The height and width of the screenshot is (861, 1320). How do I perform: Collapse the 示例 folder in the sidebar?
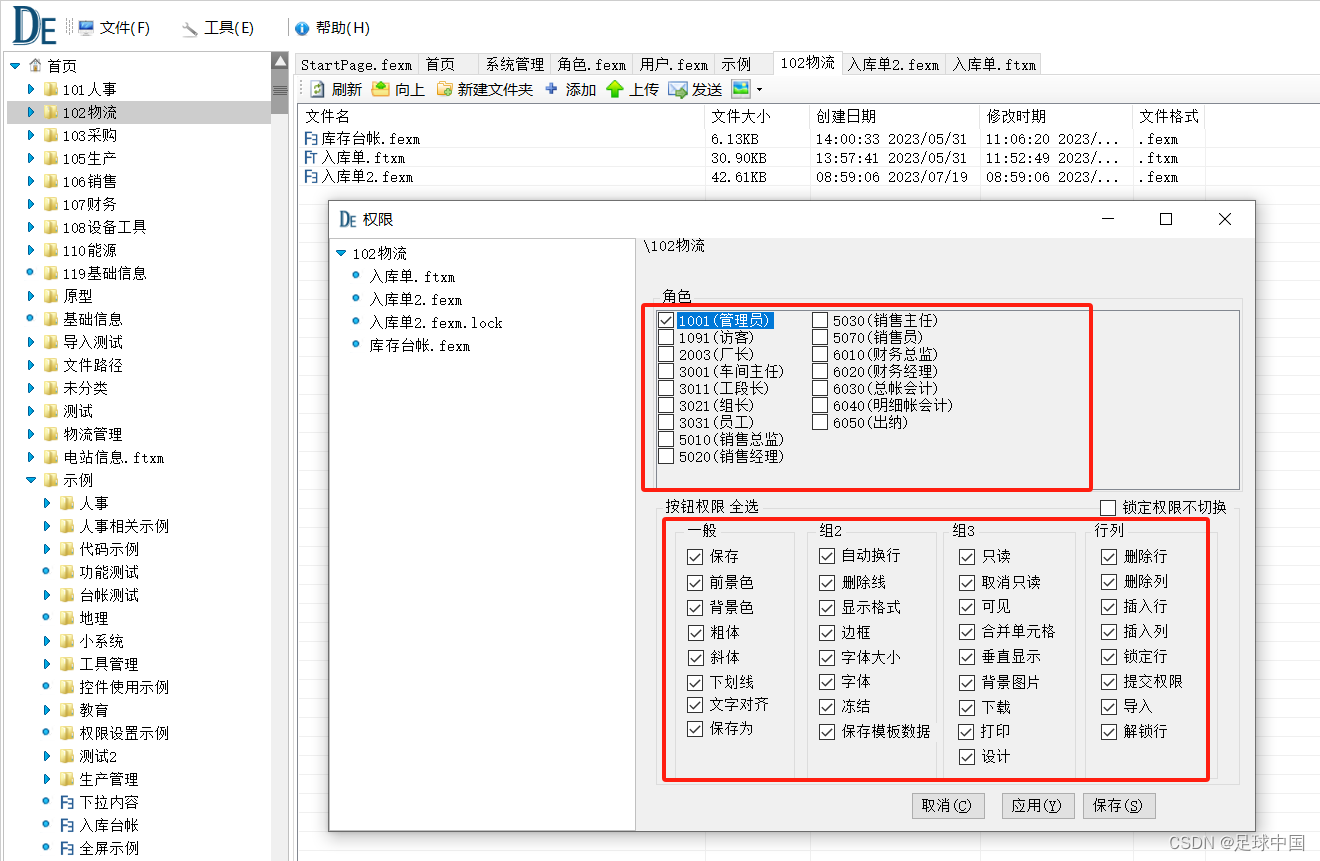(31, 479)
